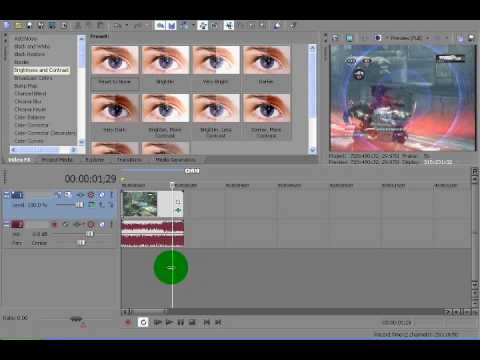Image resolution: width=480 pixels, height=360 pixels.
Task: Click Go to Start in transport bar
Action: pyautogui.click(x=207, y=322)
